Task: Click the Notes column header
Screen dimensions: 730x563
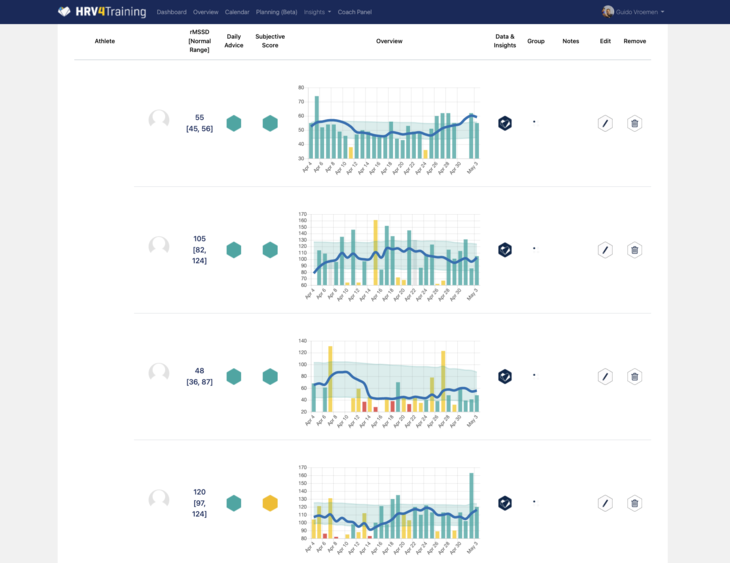Action: [x=571, y=41]
